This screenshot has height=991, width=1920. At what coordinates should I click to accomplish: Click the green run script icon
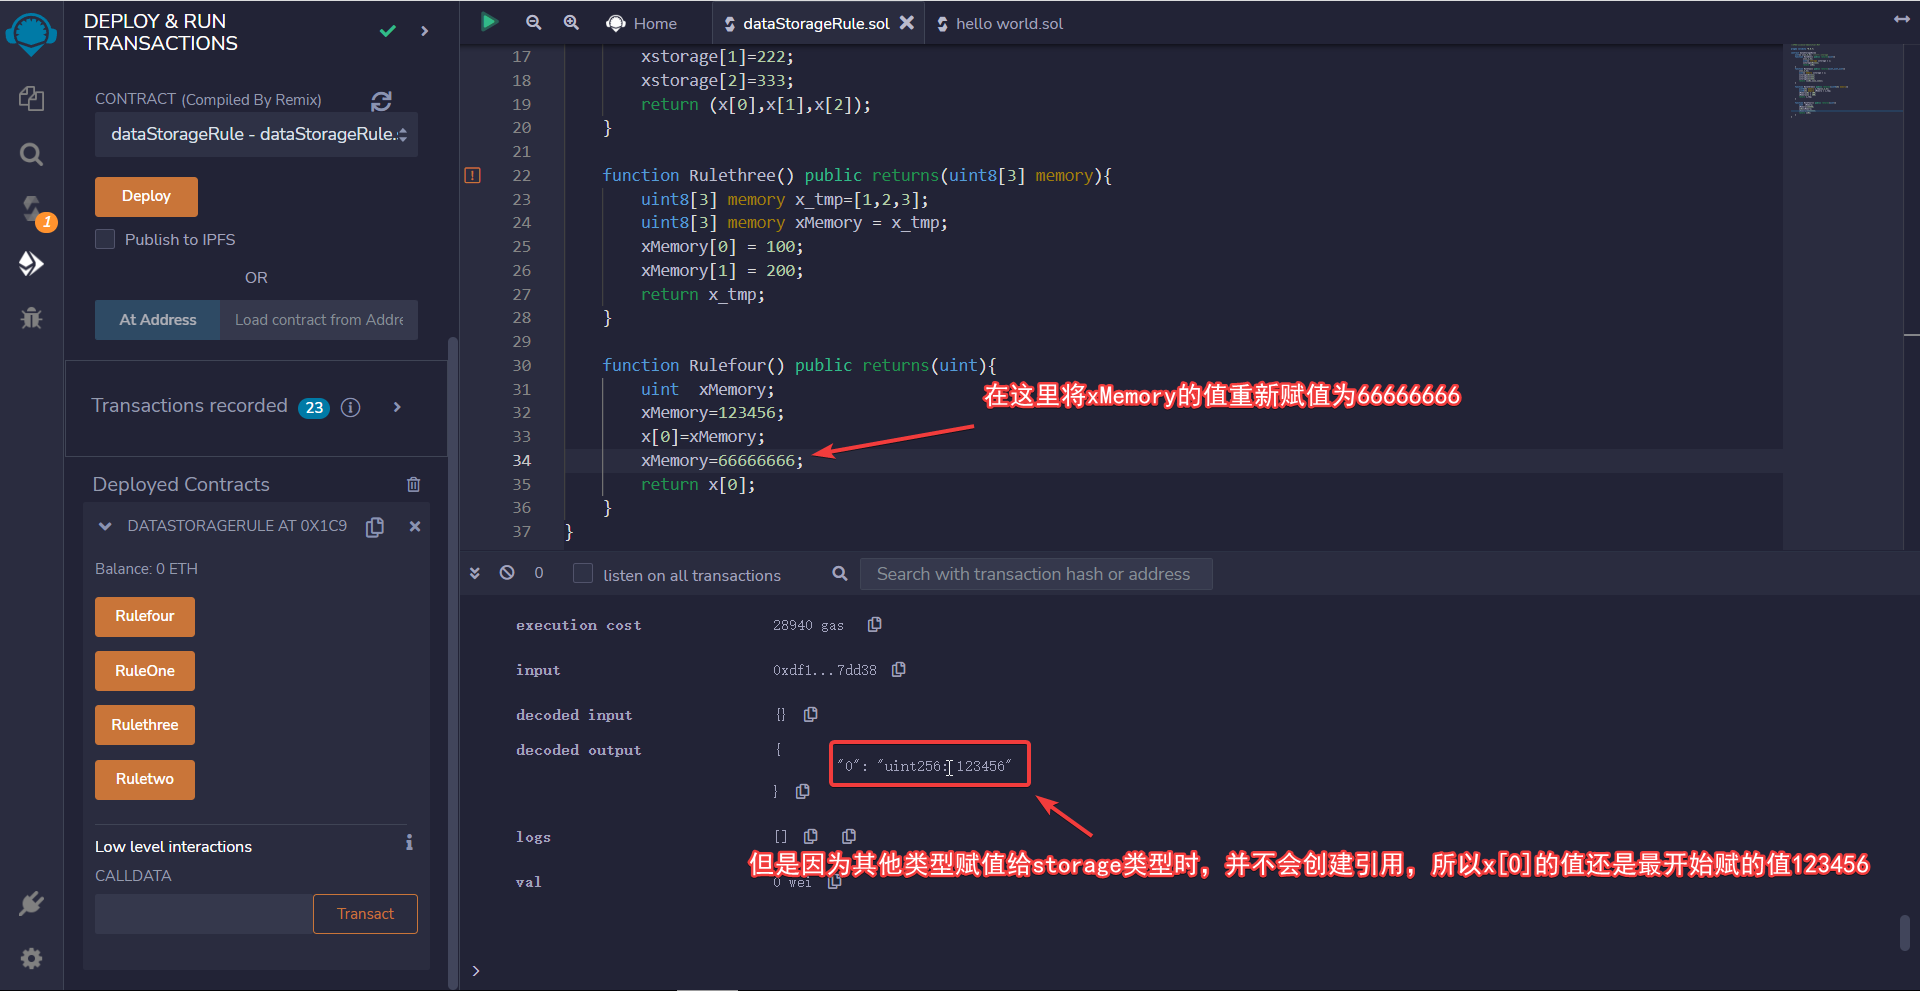point(489,22)
